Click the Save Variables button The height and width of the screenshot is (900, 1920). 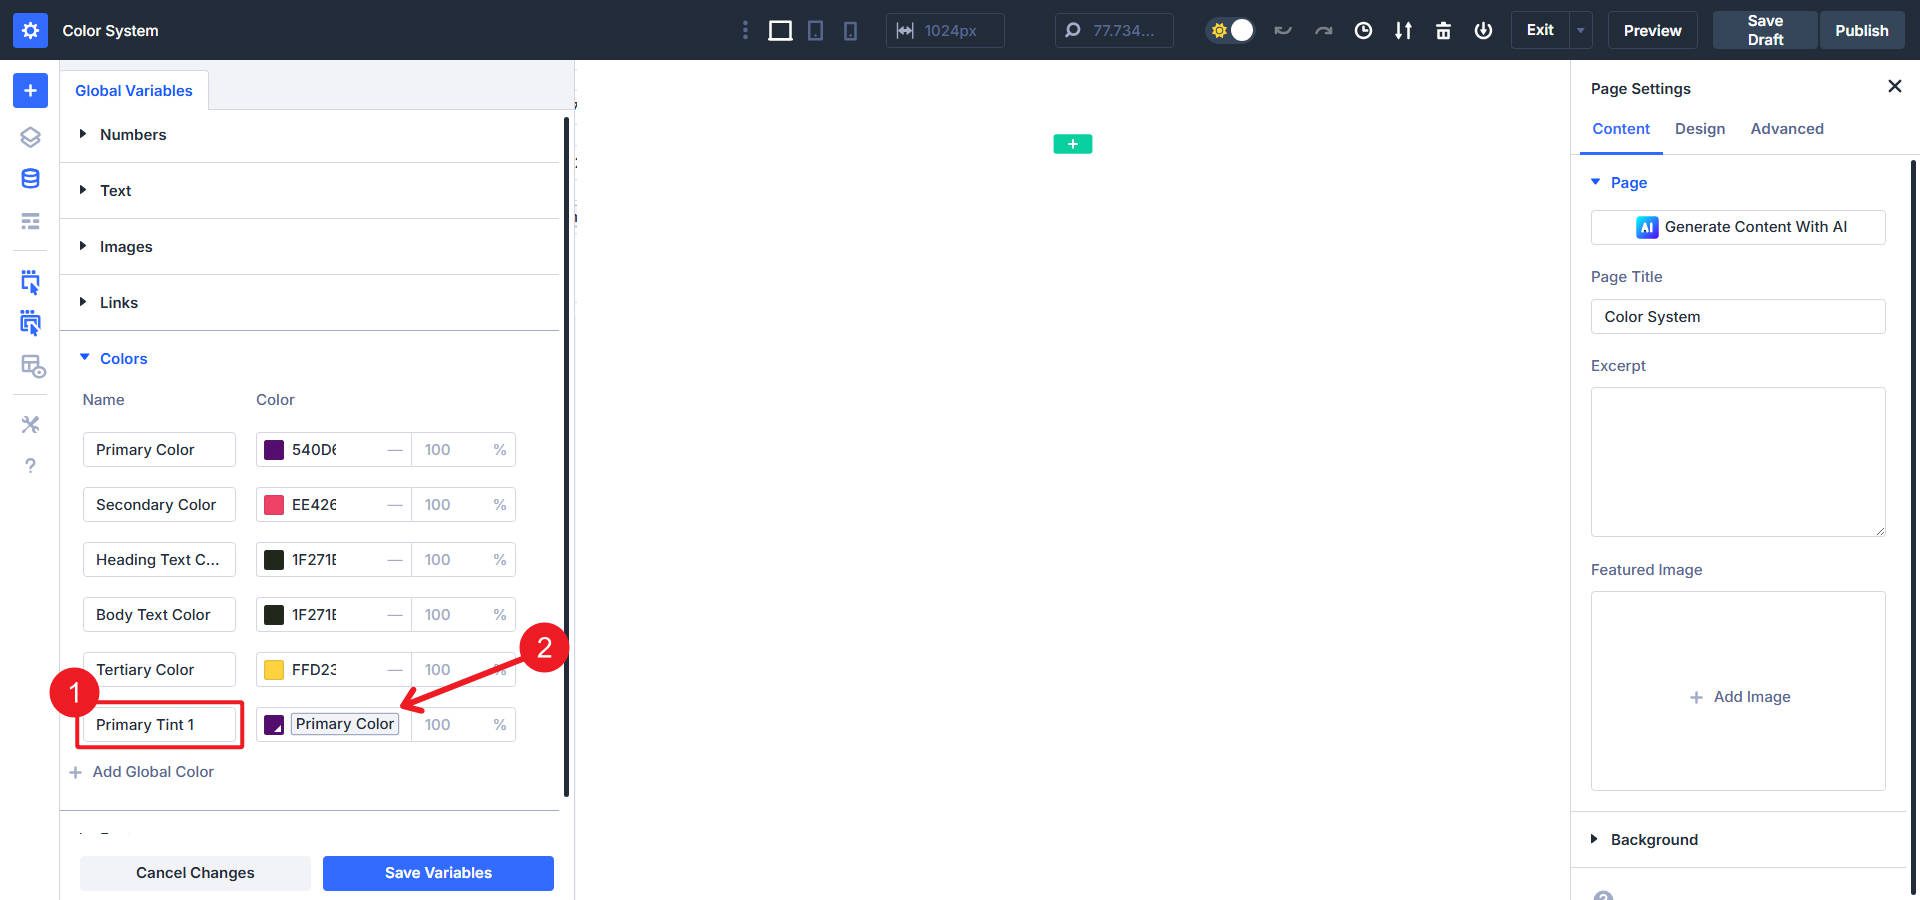coord(438,873)
